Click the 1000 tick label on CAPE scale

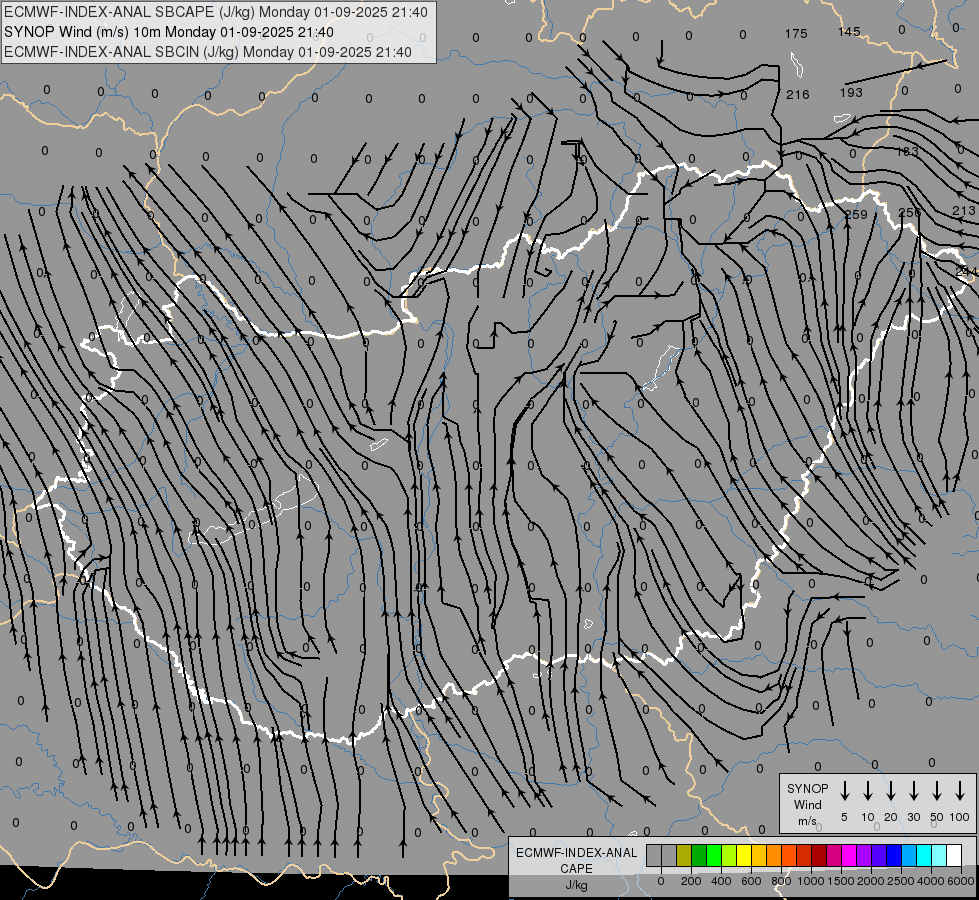(811, 881)
